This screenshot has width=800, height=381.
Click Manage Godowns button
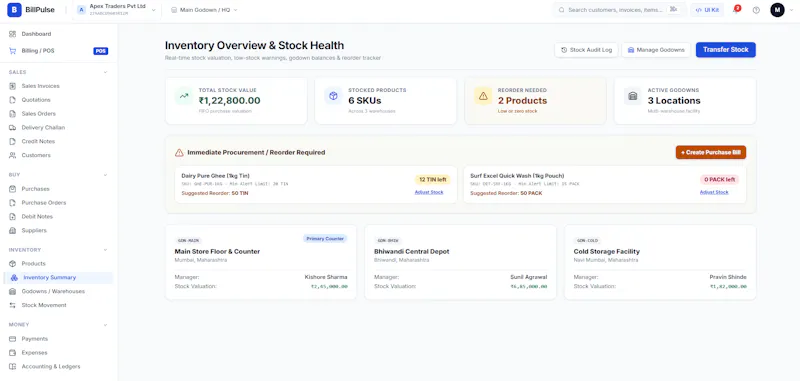pyautogui.click(x=656, y=50)
